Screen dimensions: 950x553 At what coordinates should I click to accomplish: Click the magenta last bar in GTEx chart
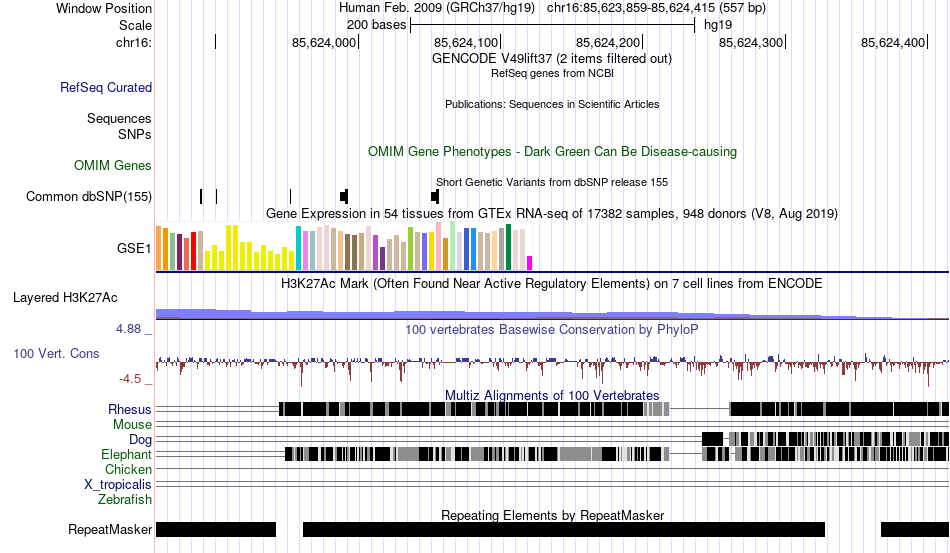click(530, 263)
